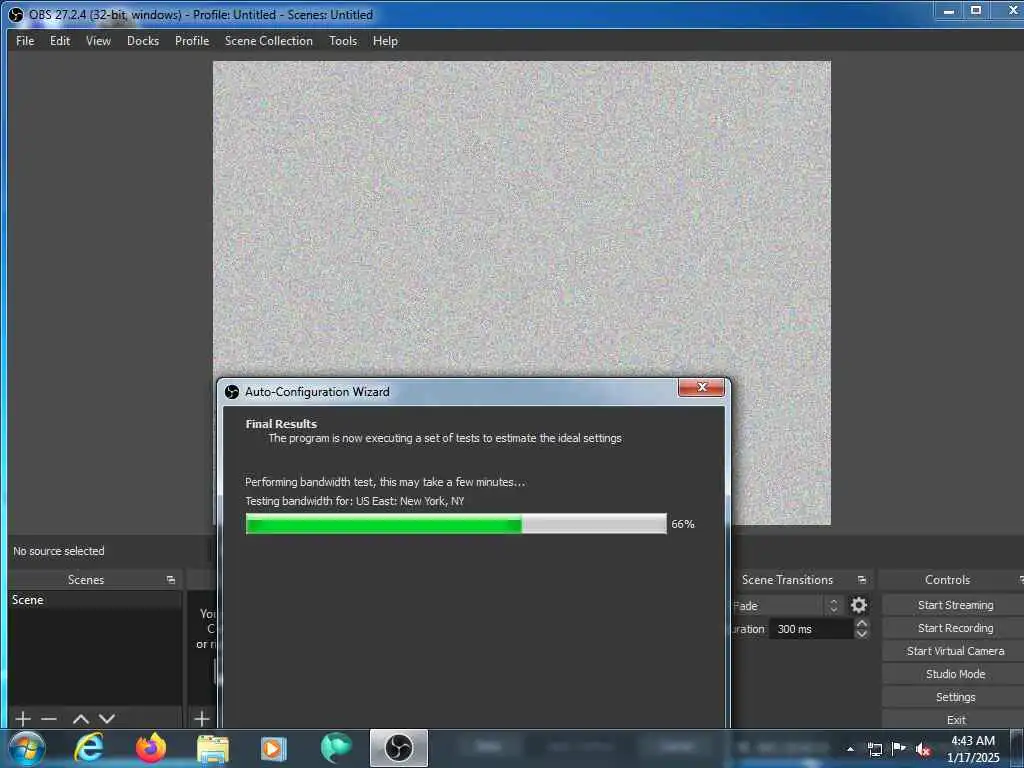The height and width of the screenshot is (768, 1024).
Task: Open the Windows Start menu
Action: [26, 748]
